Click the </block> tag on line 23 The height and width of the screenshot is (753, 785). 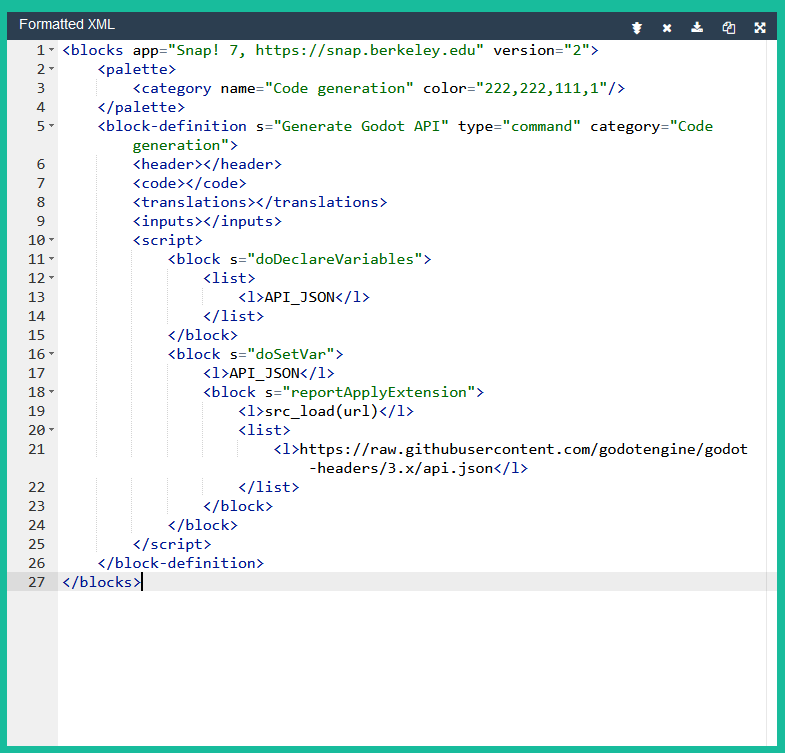tap(238, 507)
